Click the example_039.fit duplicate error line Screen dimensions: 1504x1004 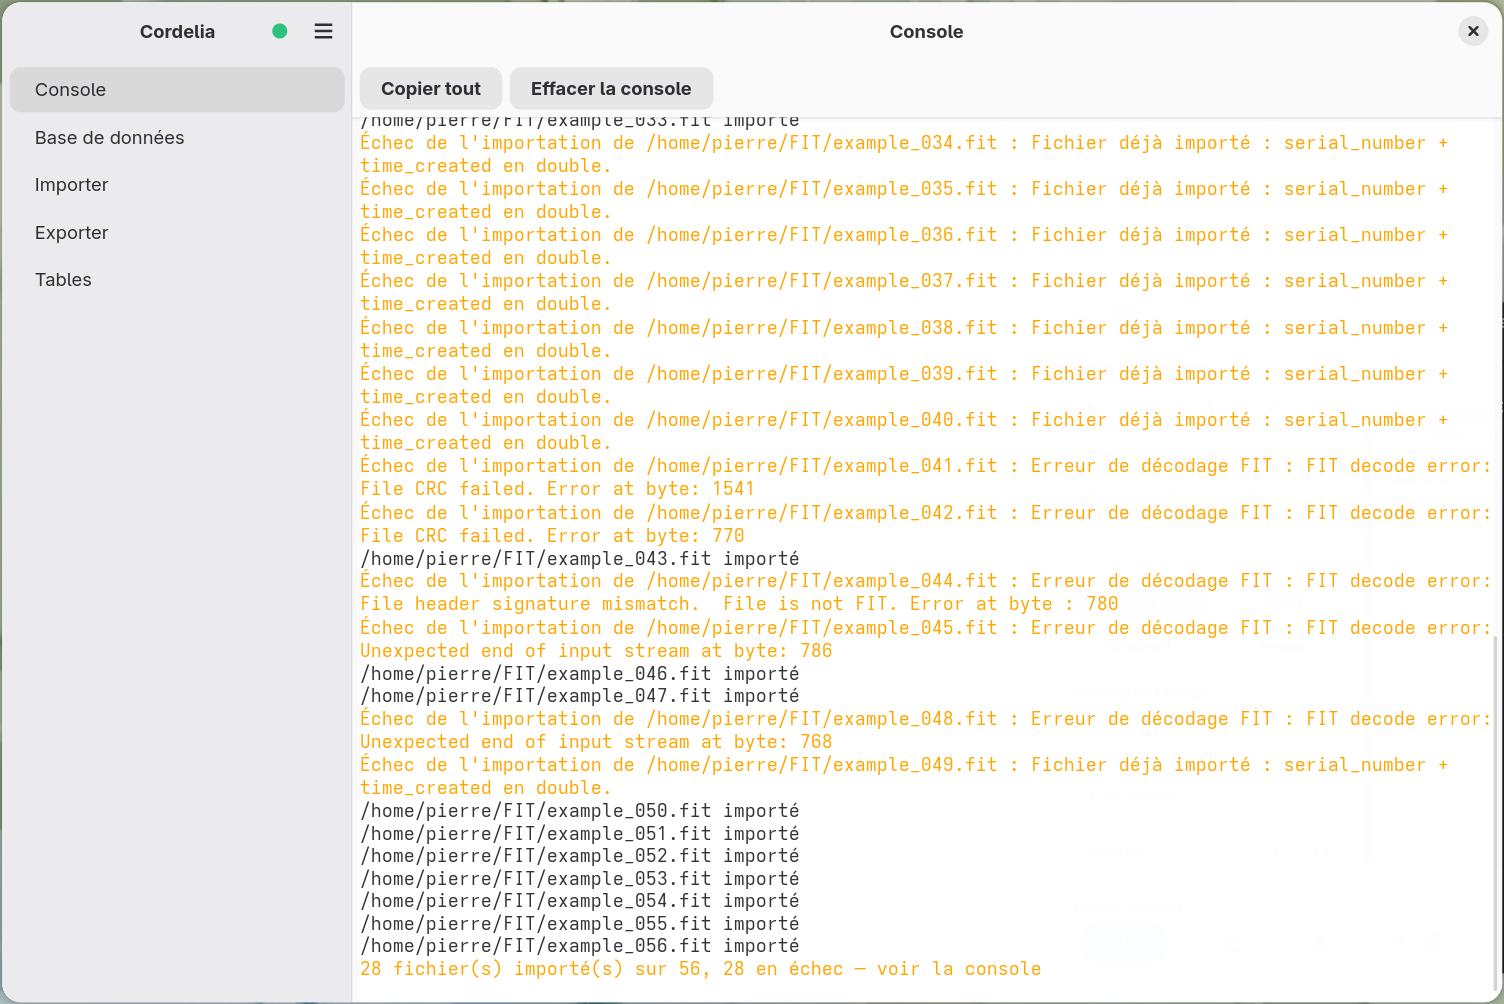click(904, 385)
